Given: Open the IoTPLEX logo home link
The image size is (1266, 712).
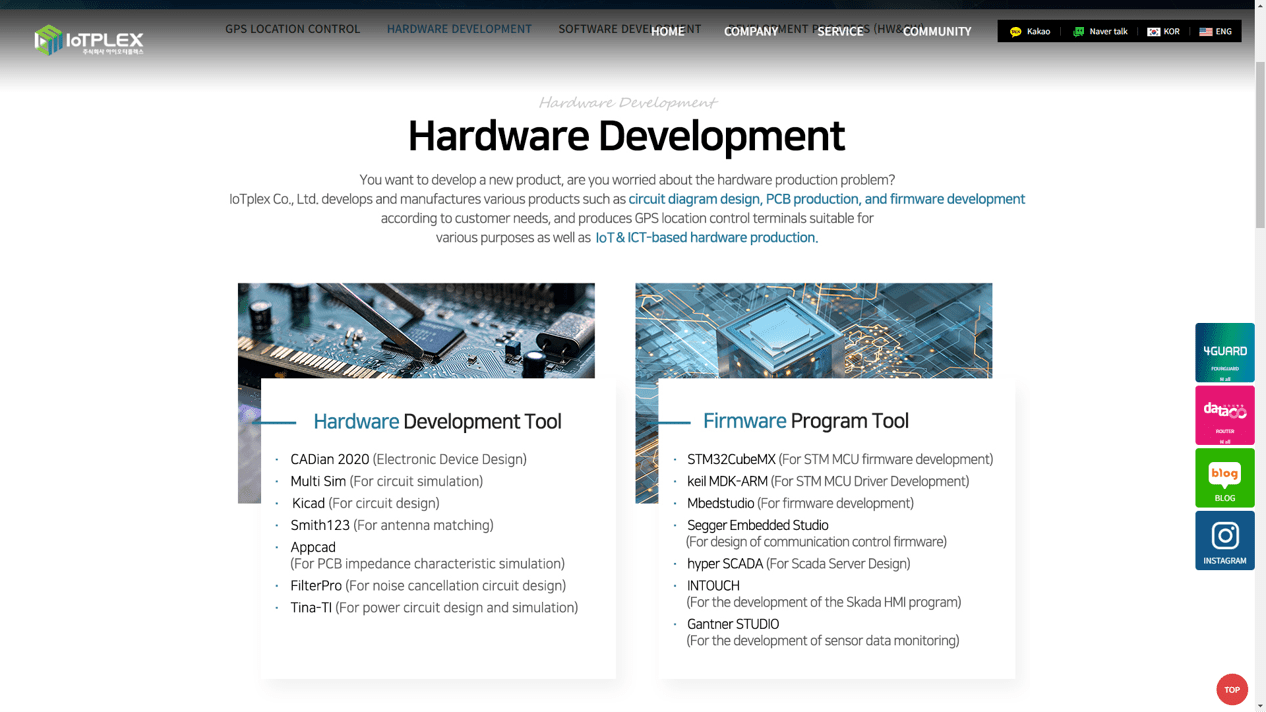Looking at the screenshot, I should pos(89,40).
